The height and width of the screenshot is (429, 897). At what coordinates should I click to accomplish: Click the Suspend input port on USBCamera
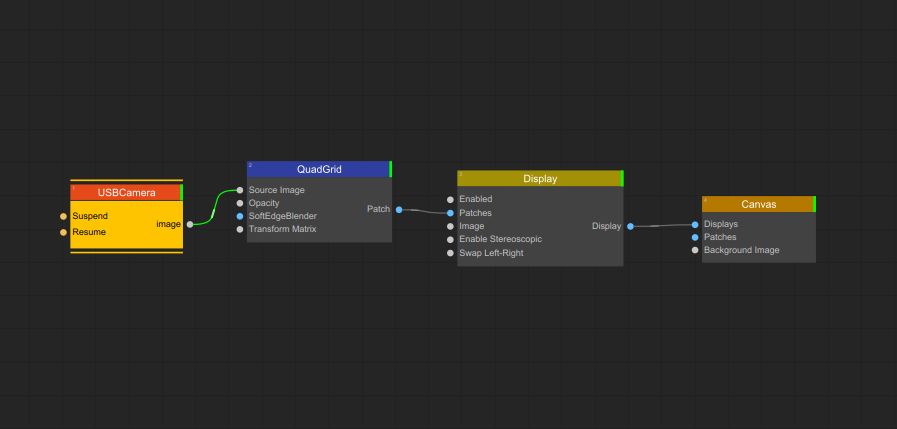pos(63,216)
